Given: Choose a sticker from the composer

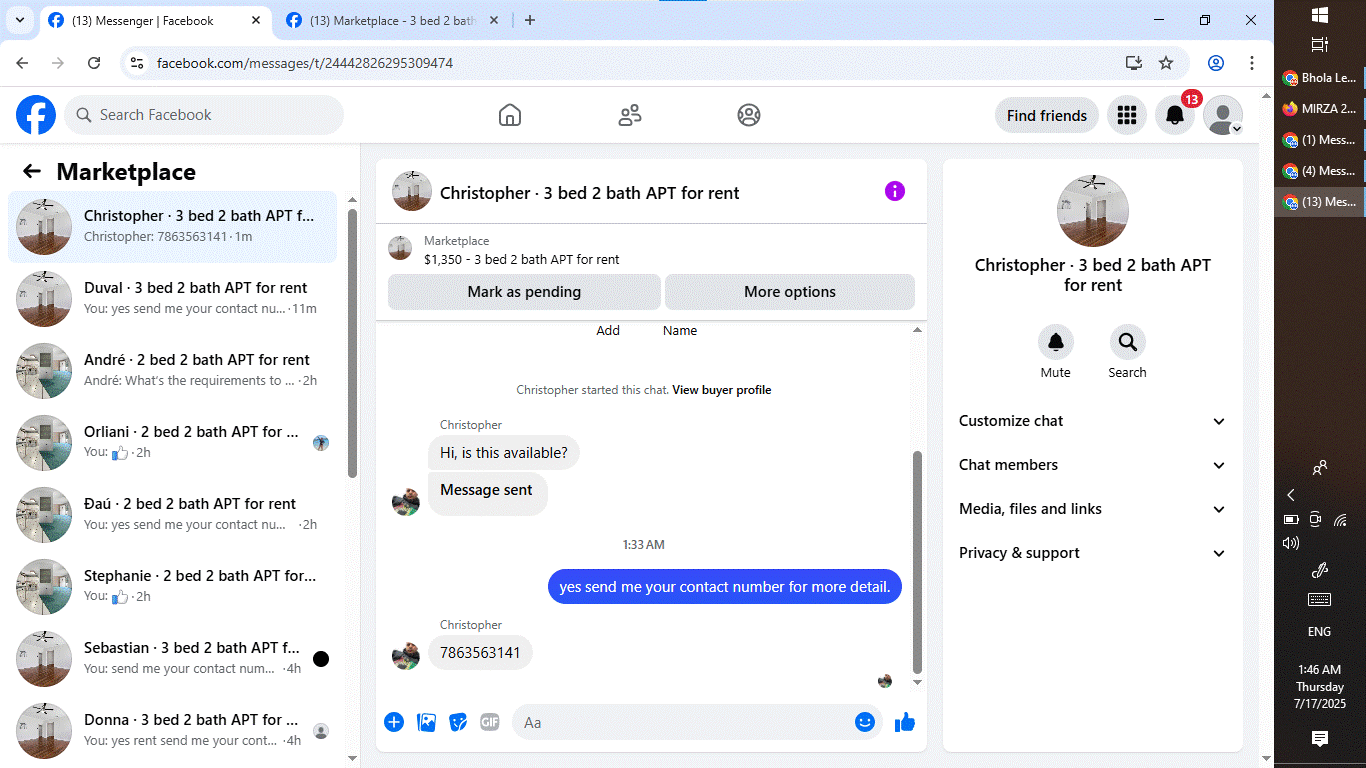Looking at the screenshot, I should 458,722.
